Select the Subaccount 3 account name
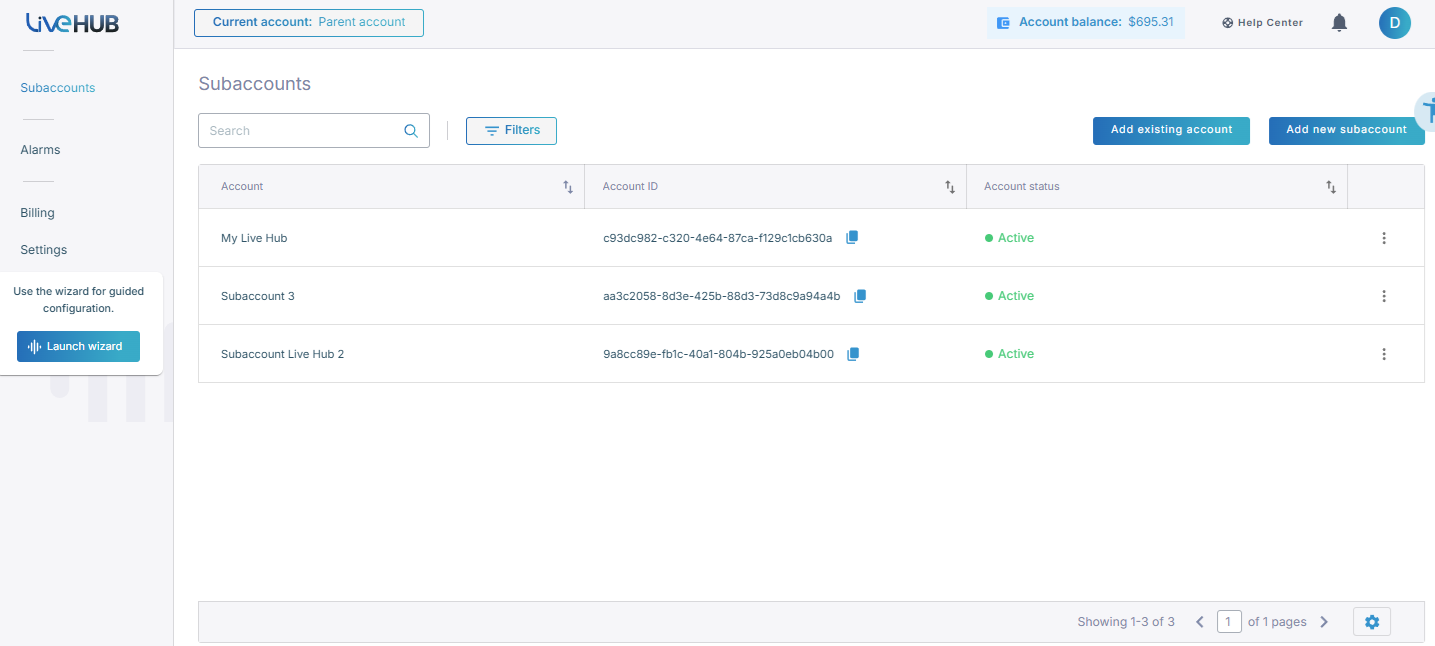The height and width of the screenshot is (646, 1435). coord(258,296)
